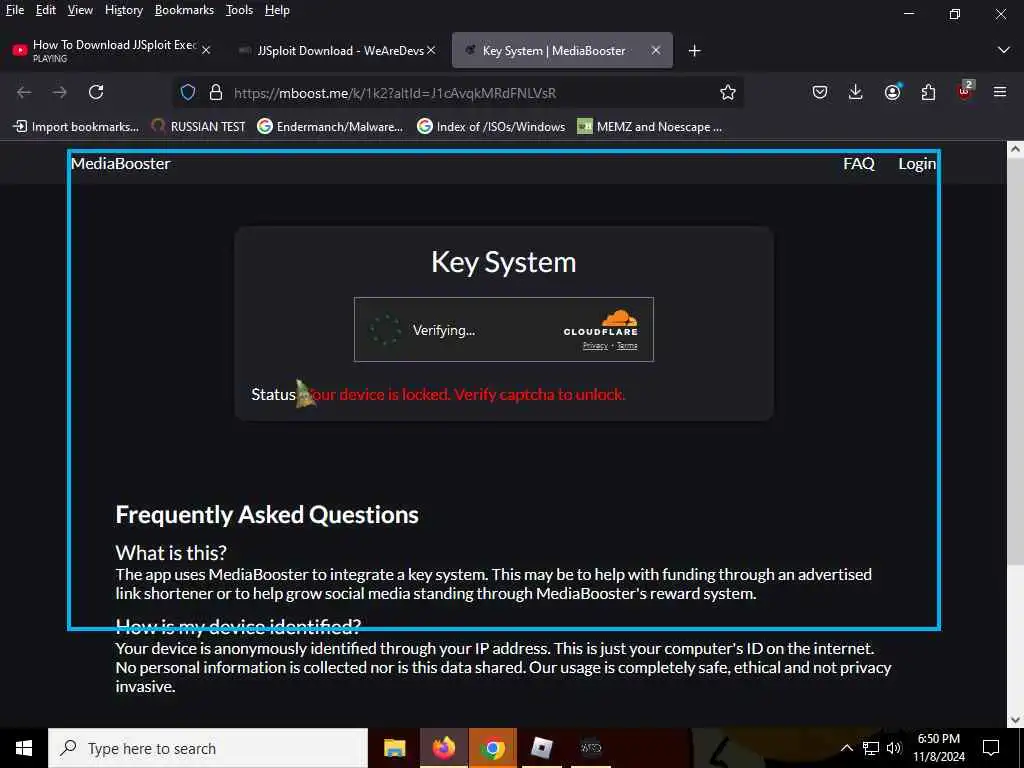The width and height of the screenshot is (1024, 768).
Task: Open Cloudflare Terms link
Action: click(x=627, y=346)
